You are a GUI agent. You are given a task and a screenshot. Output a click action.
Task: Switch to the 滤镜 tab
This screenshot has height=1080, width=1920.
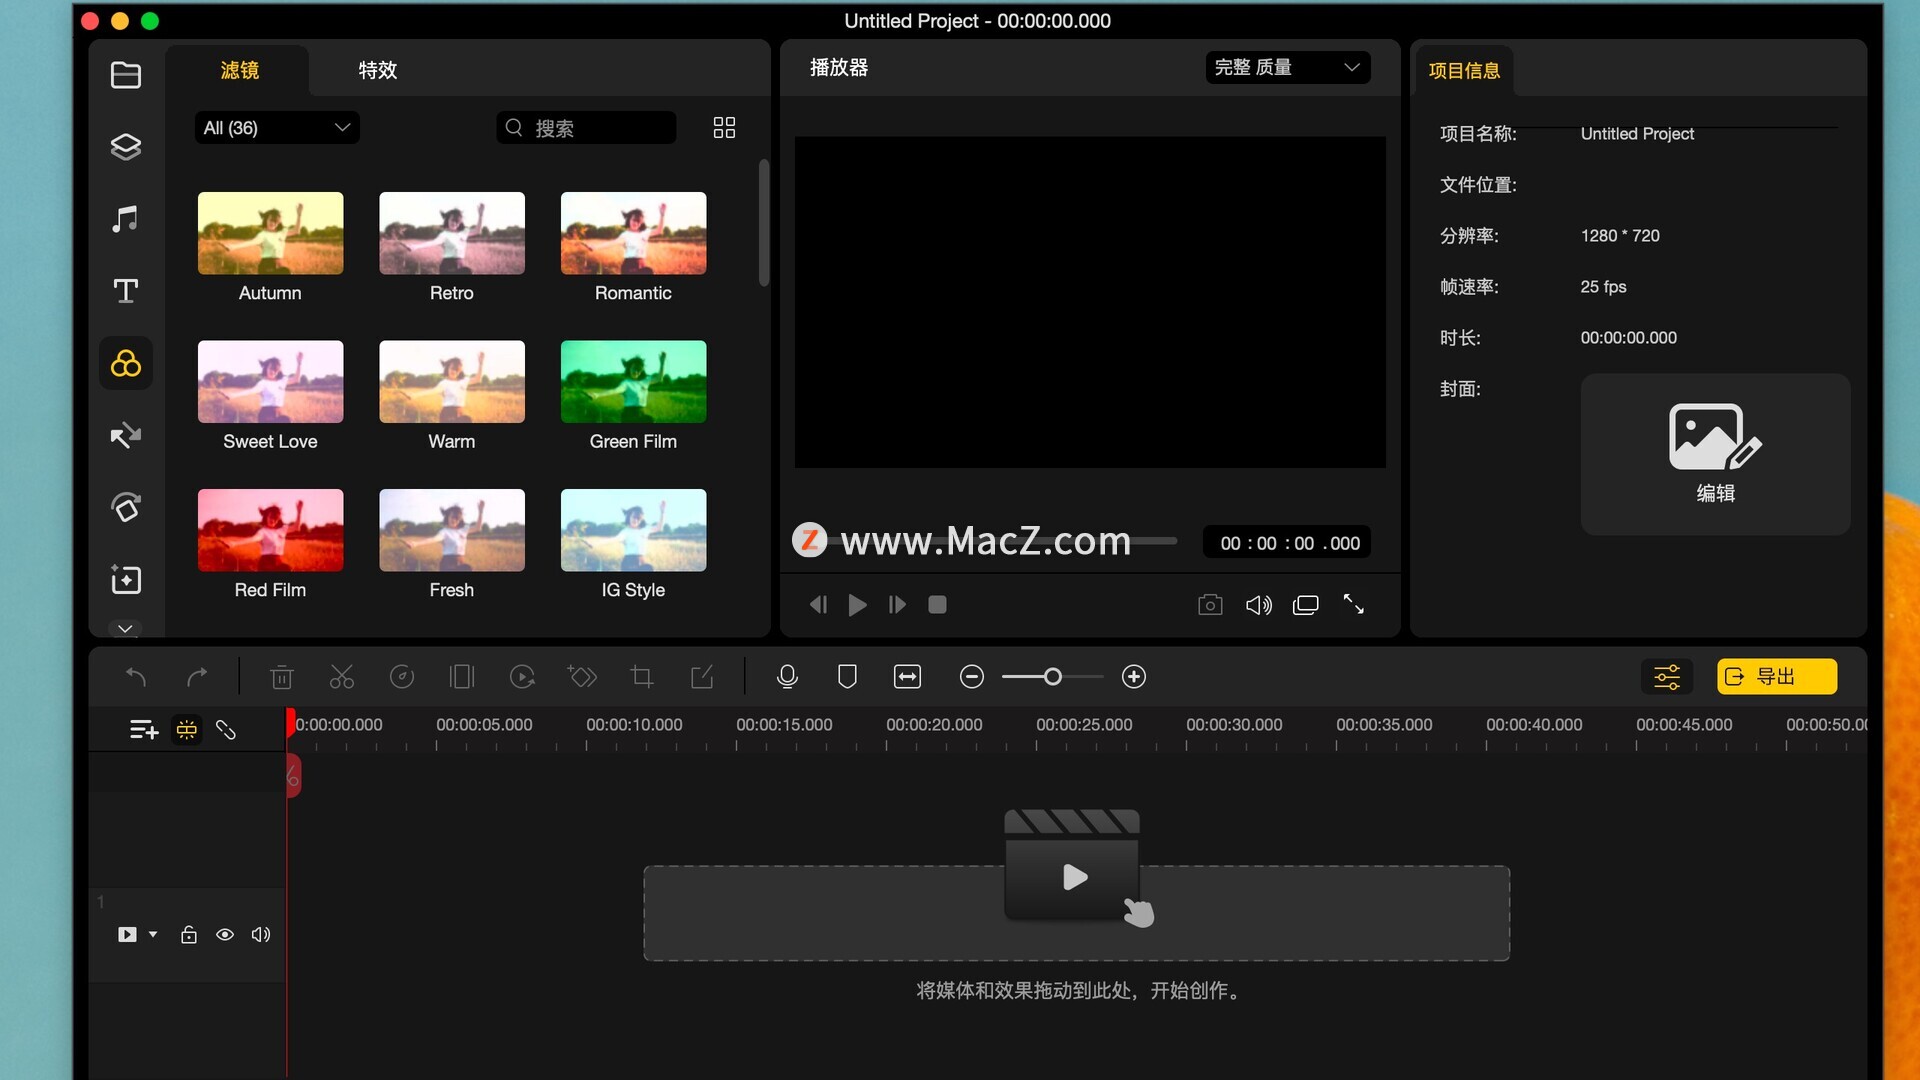click(239, 70)
